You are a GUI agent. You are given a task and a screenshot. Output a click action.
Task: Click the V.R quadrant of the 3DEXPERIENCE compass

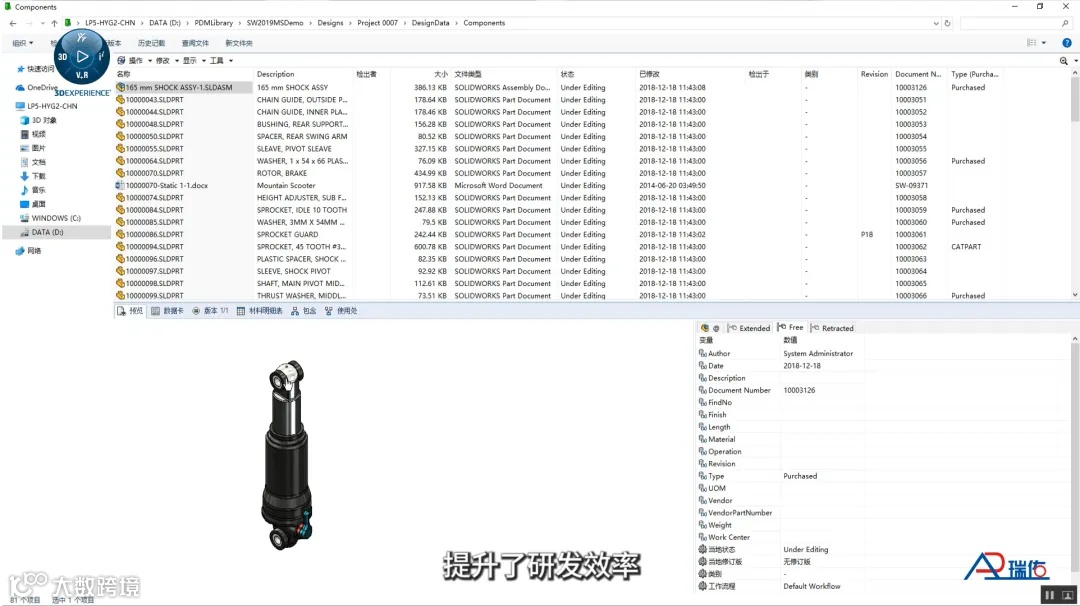pyautogui.click(x=82, y=75)
